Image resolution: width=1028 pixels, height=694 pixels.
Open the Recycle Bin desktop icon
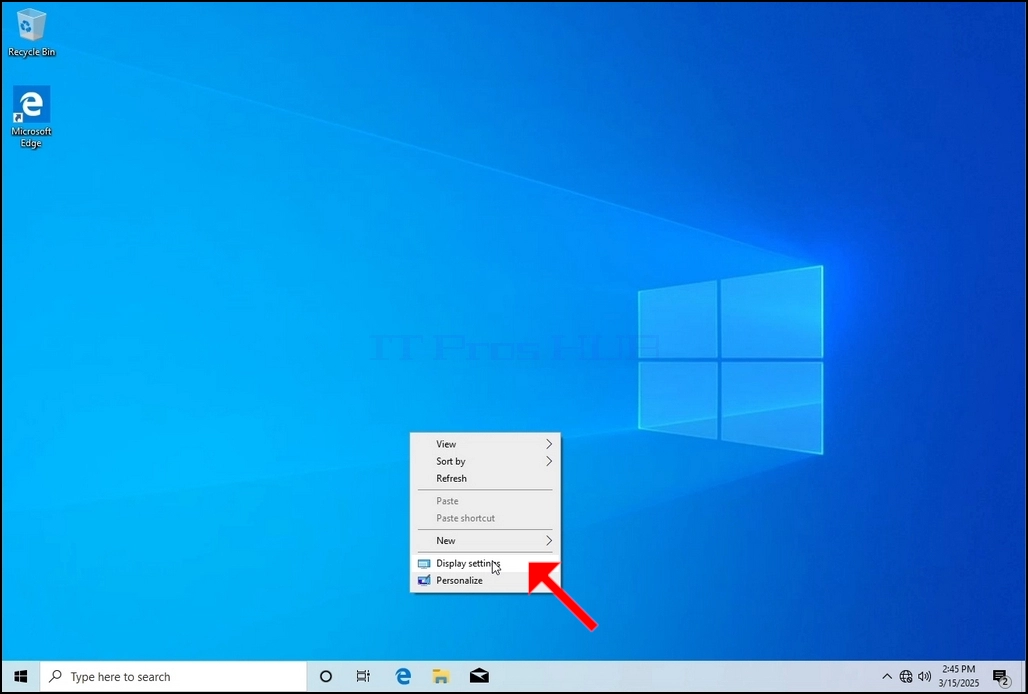[31, 33]
